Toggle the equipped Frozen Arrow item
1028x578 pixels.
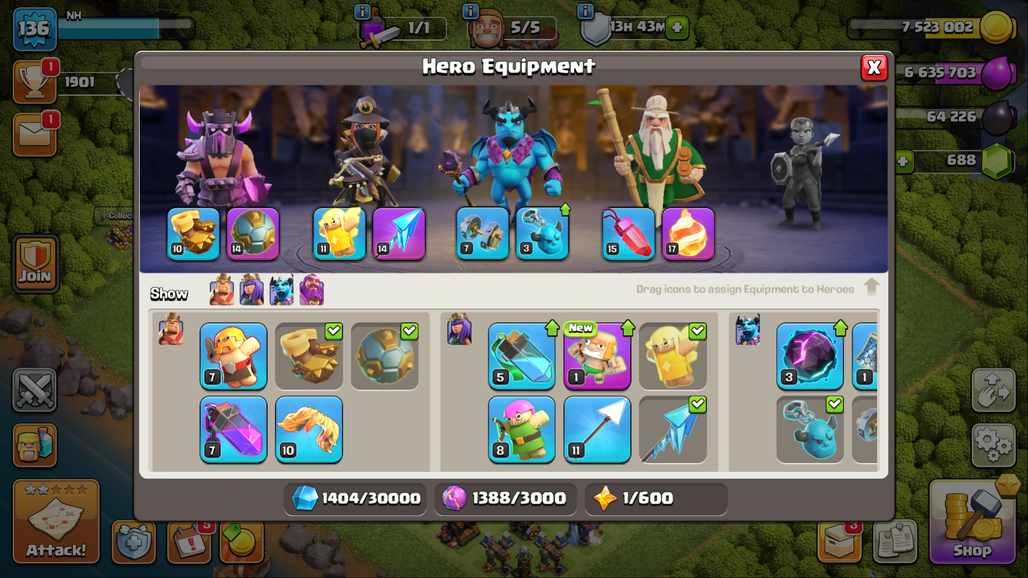click(673, 429)
